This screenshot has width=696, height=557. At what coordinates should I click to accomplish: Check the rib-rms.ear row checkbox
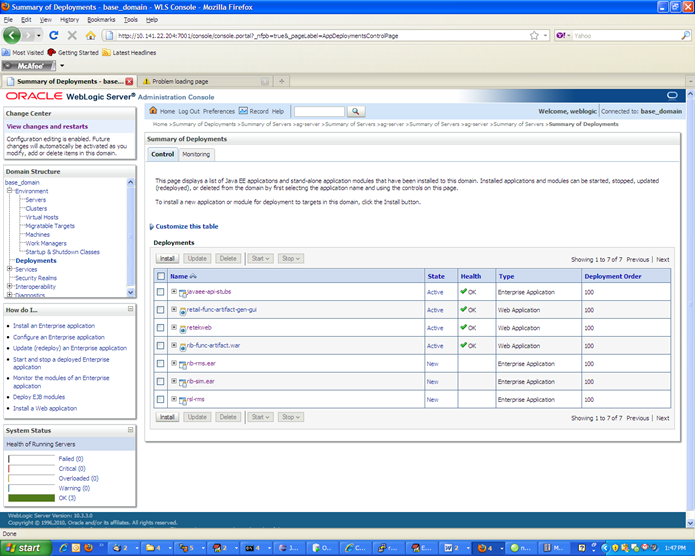click(x=161, y=363)
